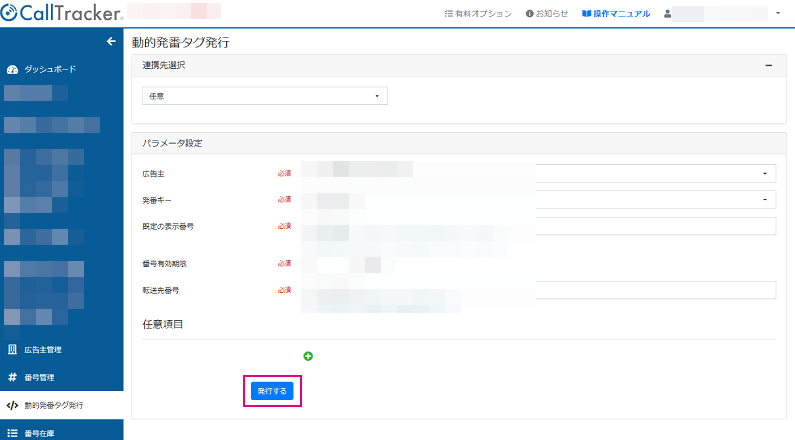This screenshot has height=440, width=795.
Task: Click the 動的発番タグ発行 page title
Action: [180, 43]
